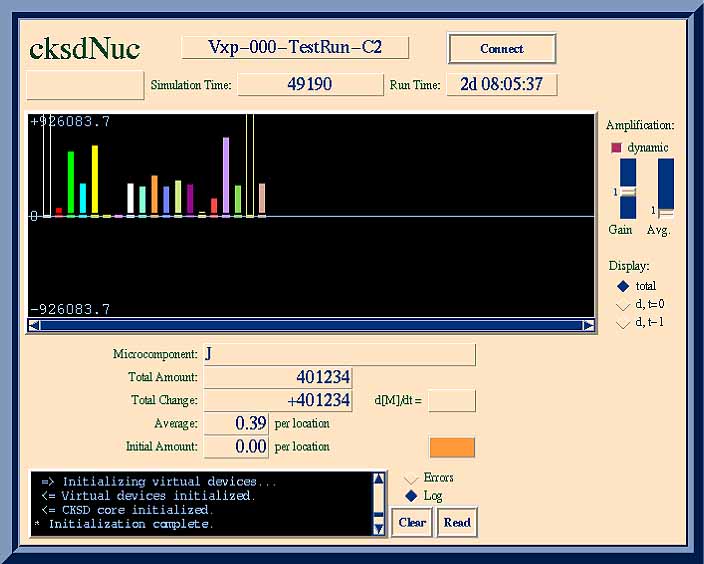Choose the d, t-1 display mode
The width and height of the screenshot is (704, 564).
pos(623,323)
